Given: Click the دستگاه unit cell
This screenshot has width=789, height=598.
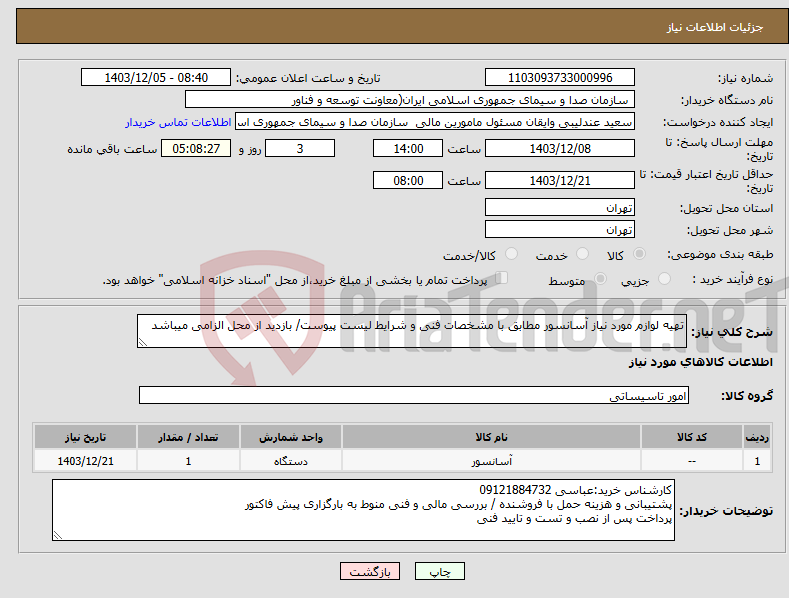Looking at the screenshot, I should click(x=291, y=461).
